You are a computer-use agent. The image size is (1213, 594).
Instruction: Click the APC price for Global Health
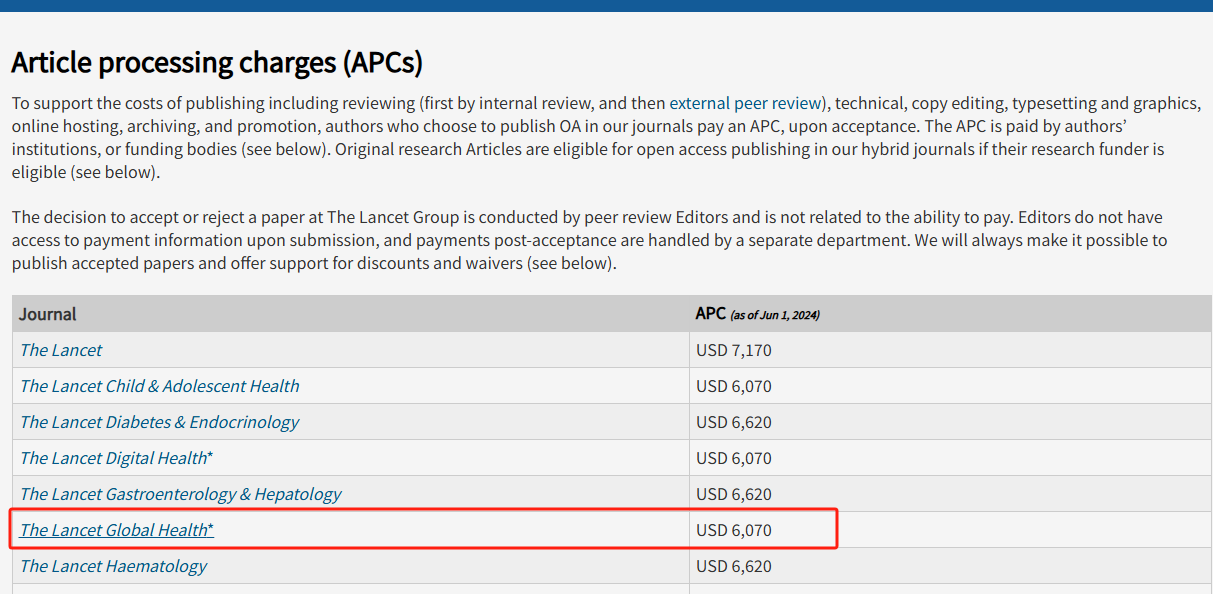[734, 530]
